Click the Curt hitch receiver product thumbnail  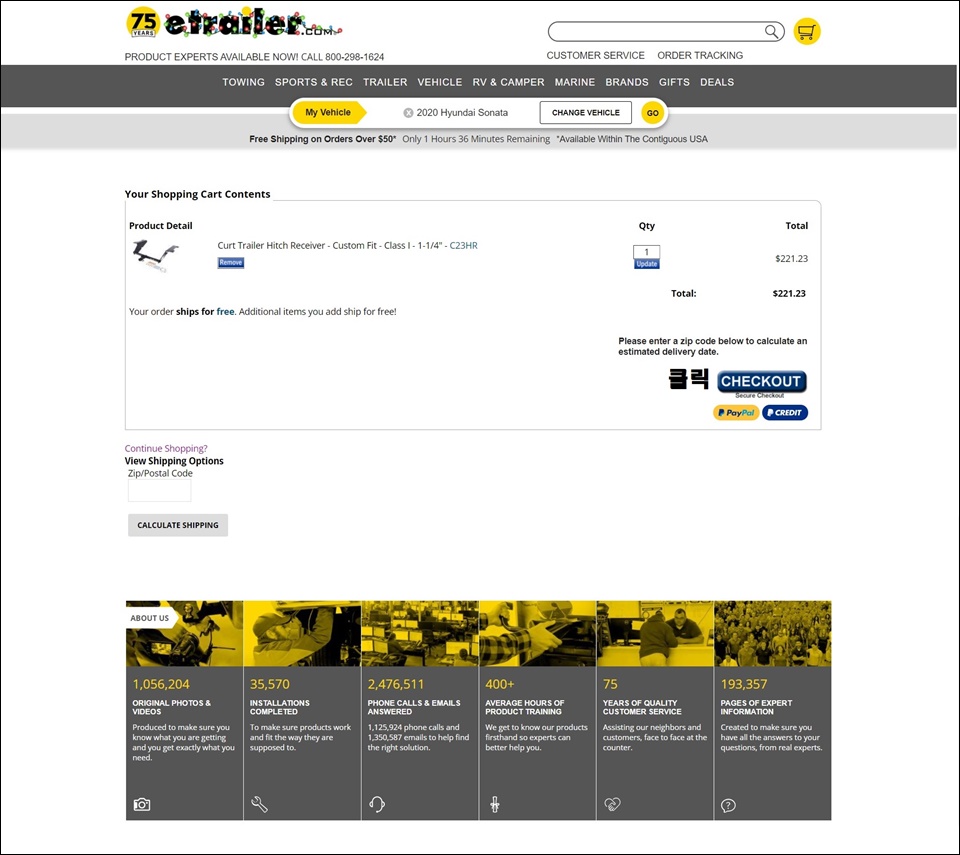click(x=156, y=256)
